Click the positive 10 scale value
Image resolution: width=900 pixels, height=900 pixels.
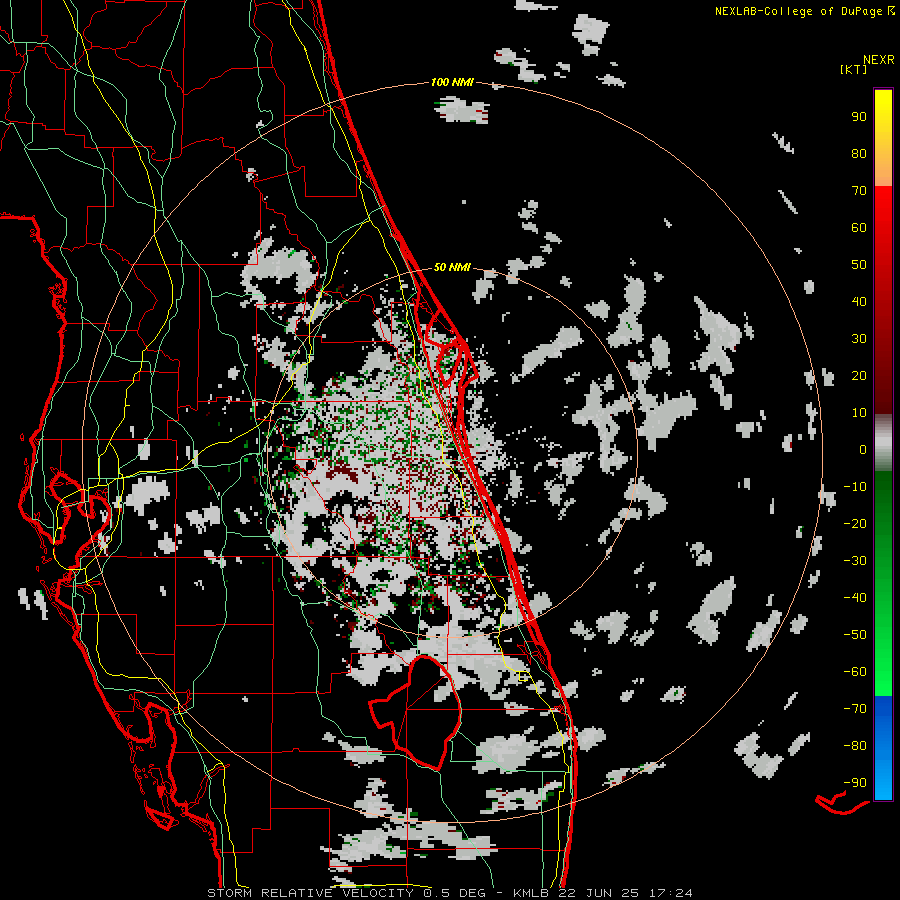pos(859,413)
